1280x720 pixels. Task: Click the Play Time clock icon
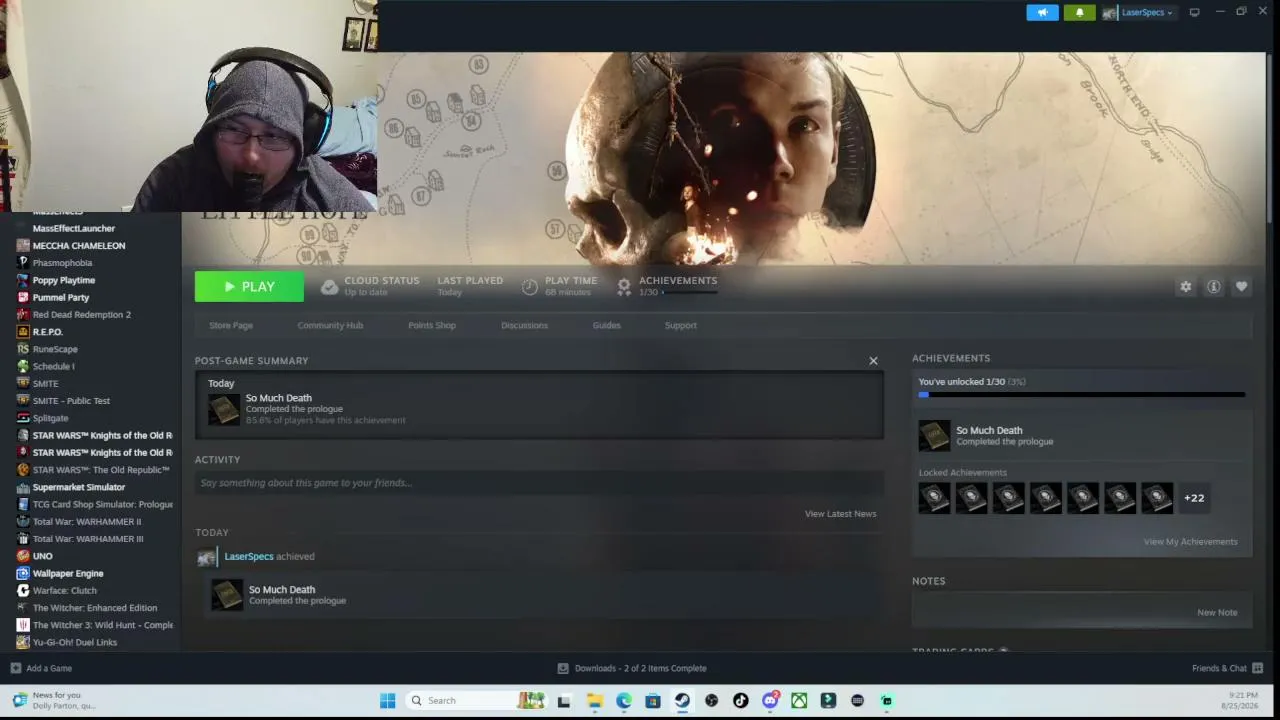click(530, 287)
